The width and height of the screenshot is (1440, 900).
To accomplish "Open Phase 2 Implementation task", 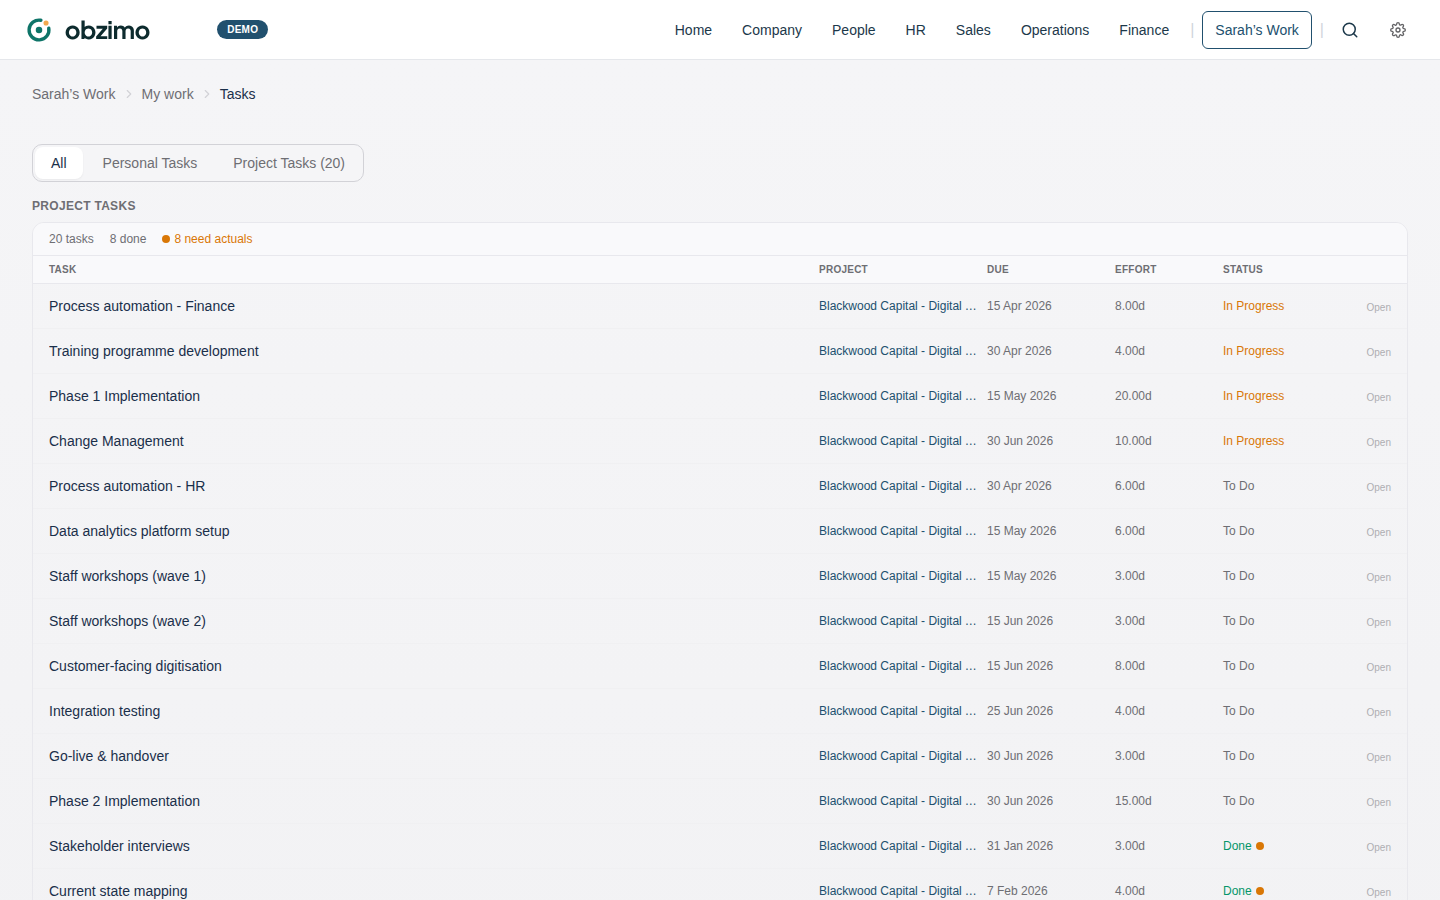I will click(x=124, y=801).
